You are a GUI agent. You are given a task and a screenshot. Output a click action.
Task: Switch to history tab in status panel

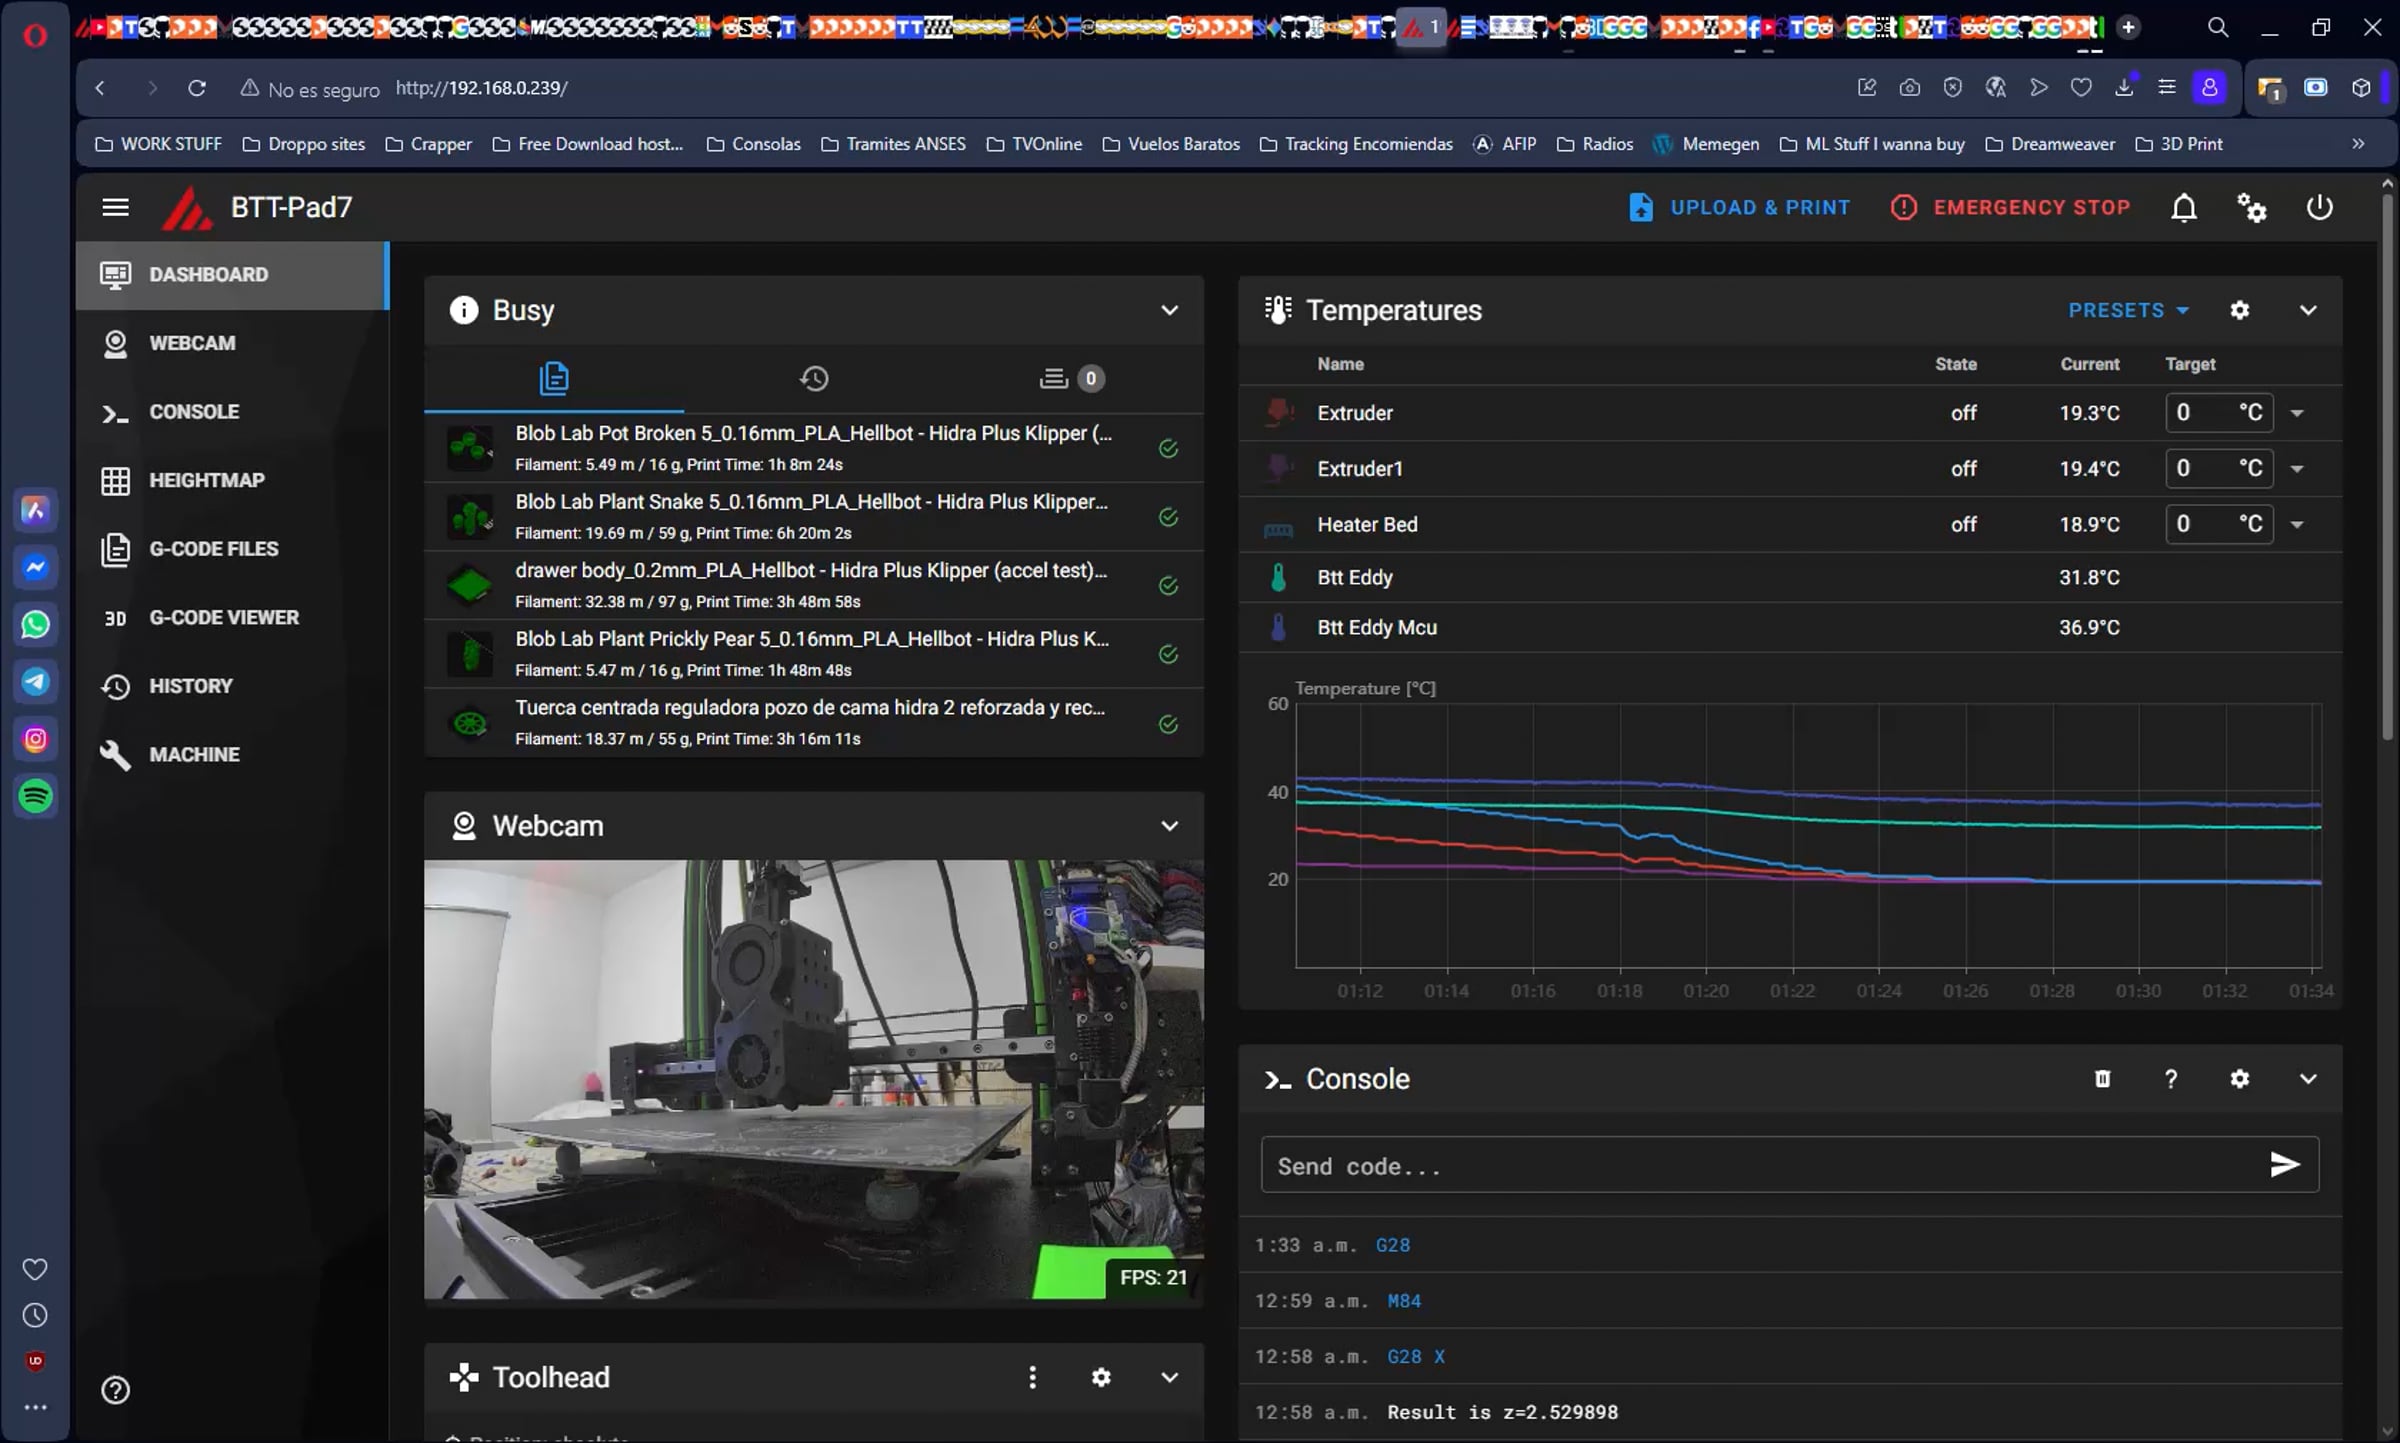coord(814,378)
